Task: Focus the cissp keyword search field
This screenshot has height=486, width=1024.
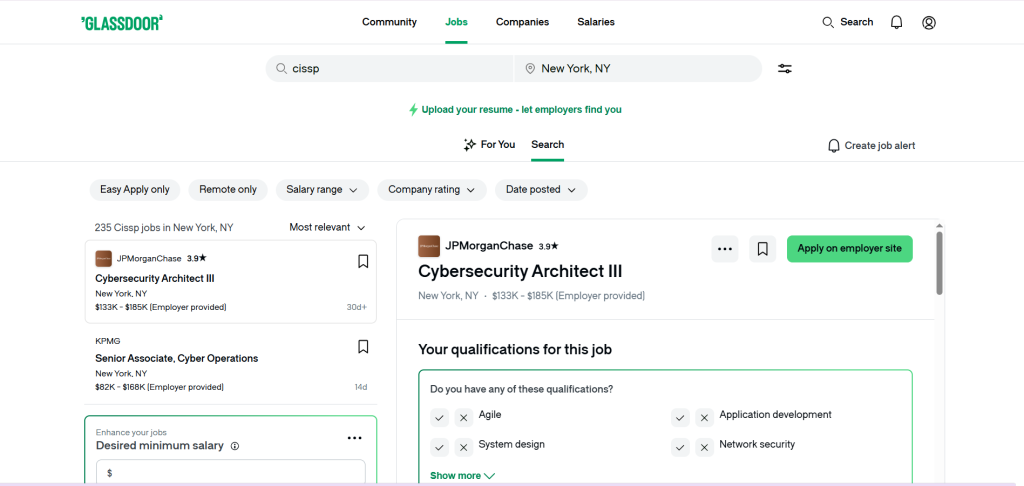Action: coord(389,69)
